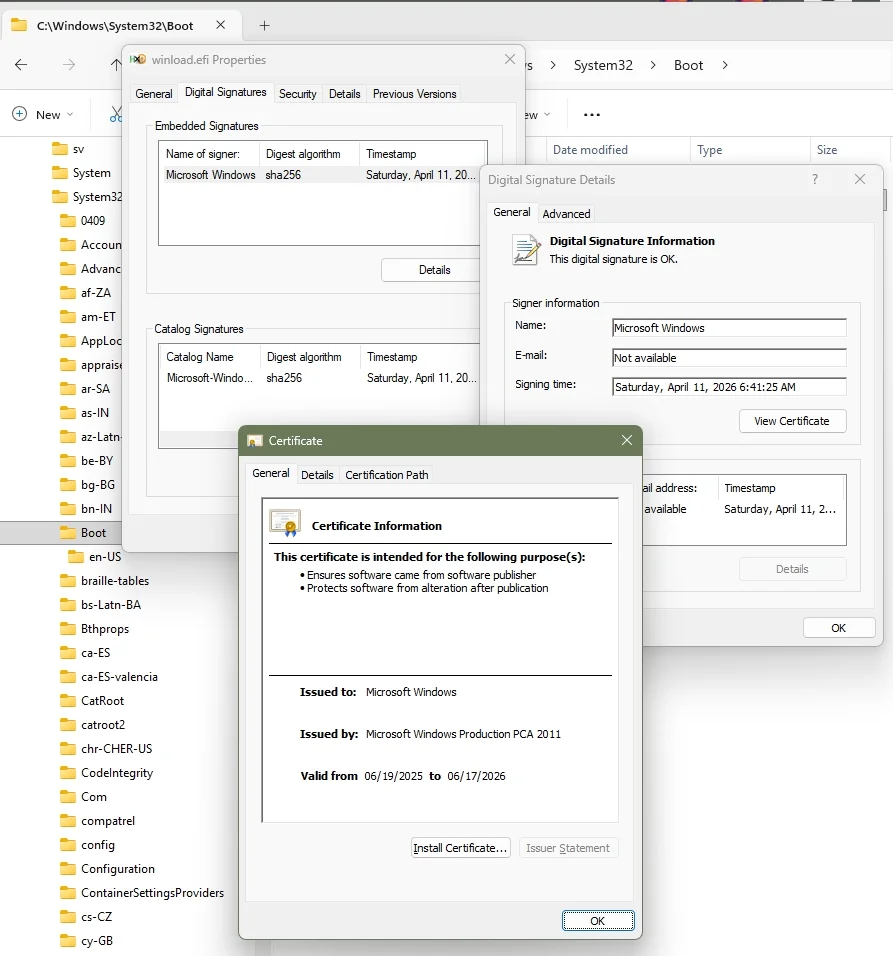Open the Certification Path tab
The image size is (893, 956).
click(x=386, y=475)
